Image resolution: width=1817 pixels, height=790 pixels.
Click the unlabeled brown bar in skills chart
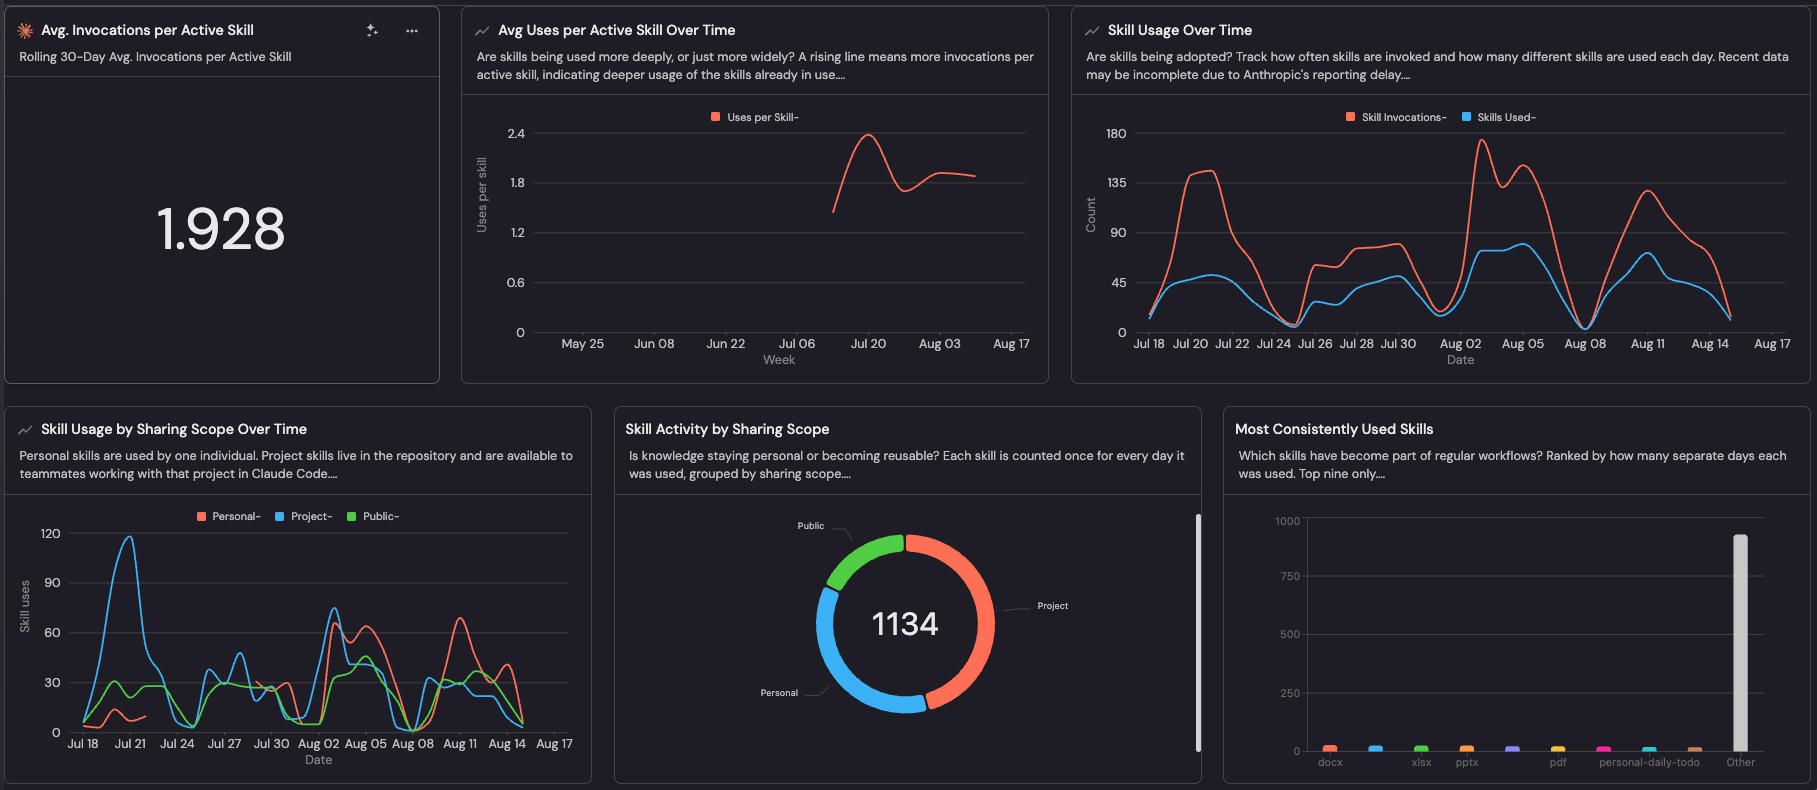pyautogui.click(x=1695, y=749)
